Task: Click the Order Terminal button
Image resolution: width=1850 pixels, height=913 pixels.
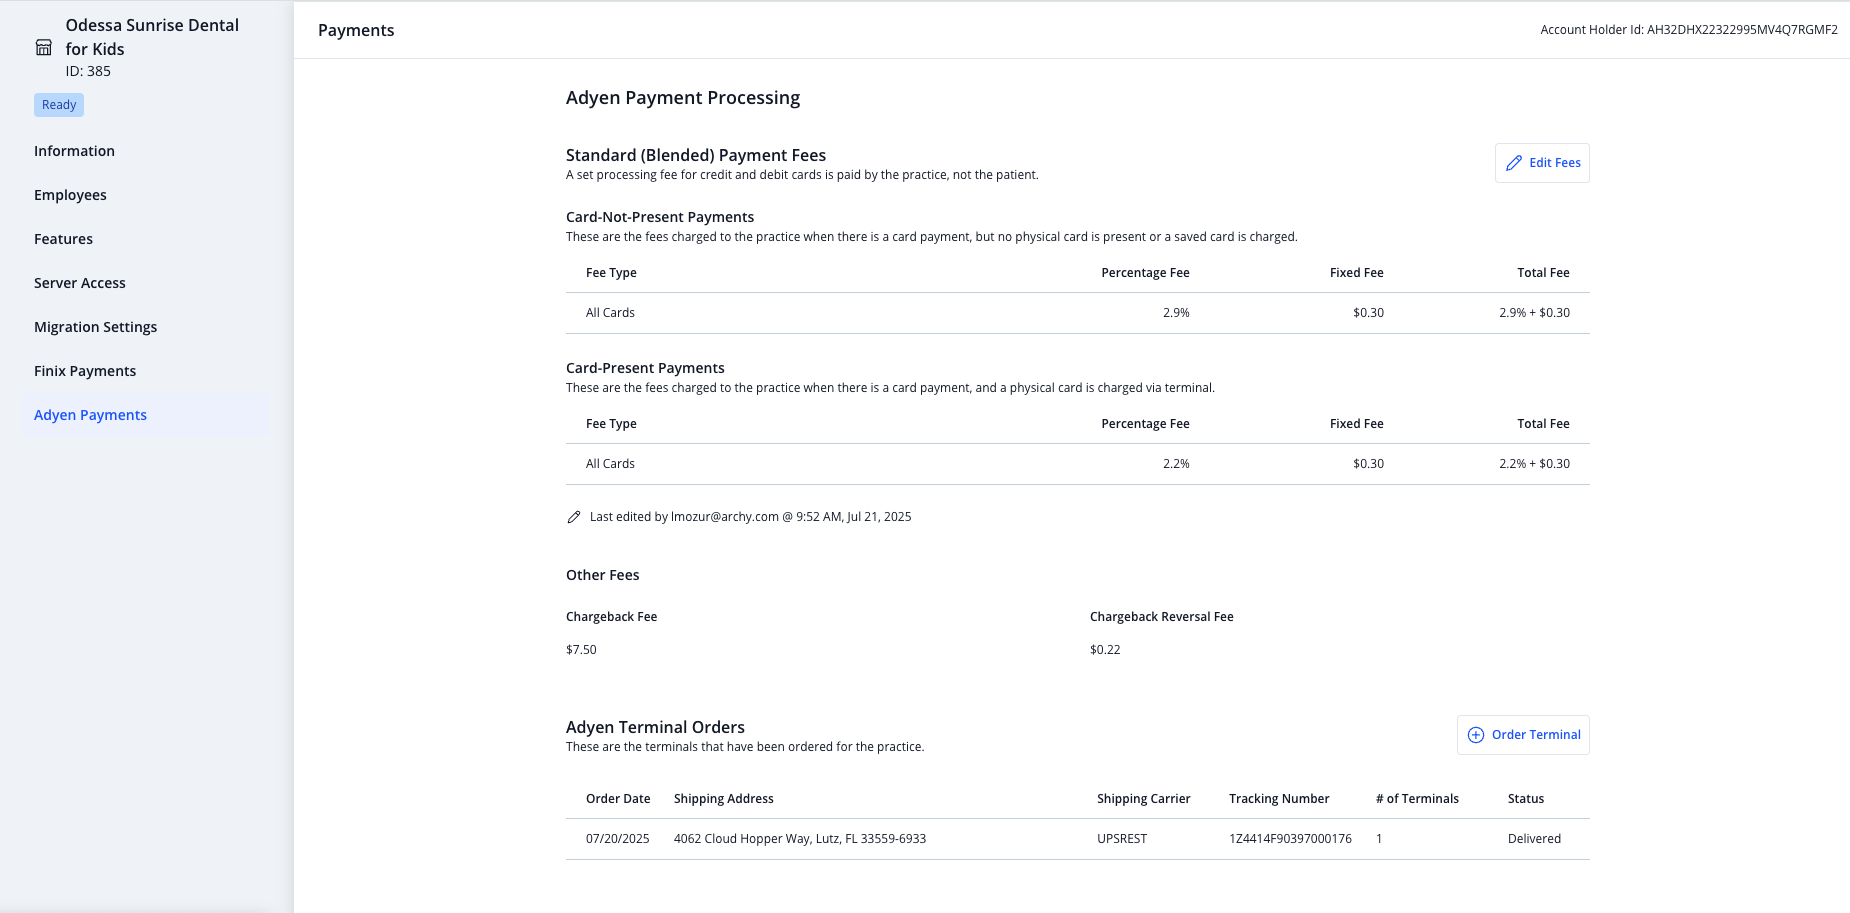Action: 1523,735
